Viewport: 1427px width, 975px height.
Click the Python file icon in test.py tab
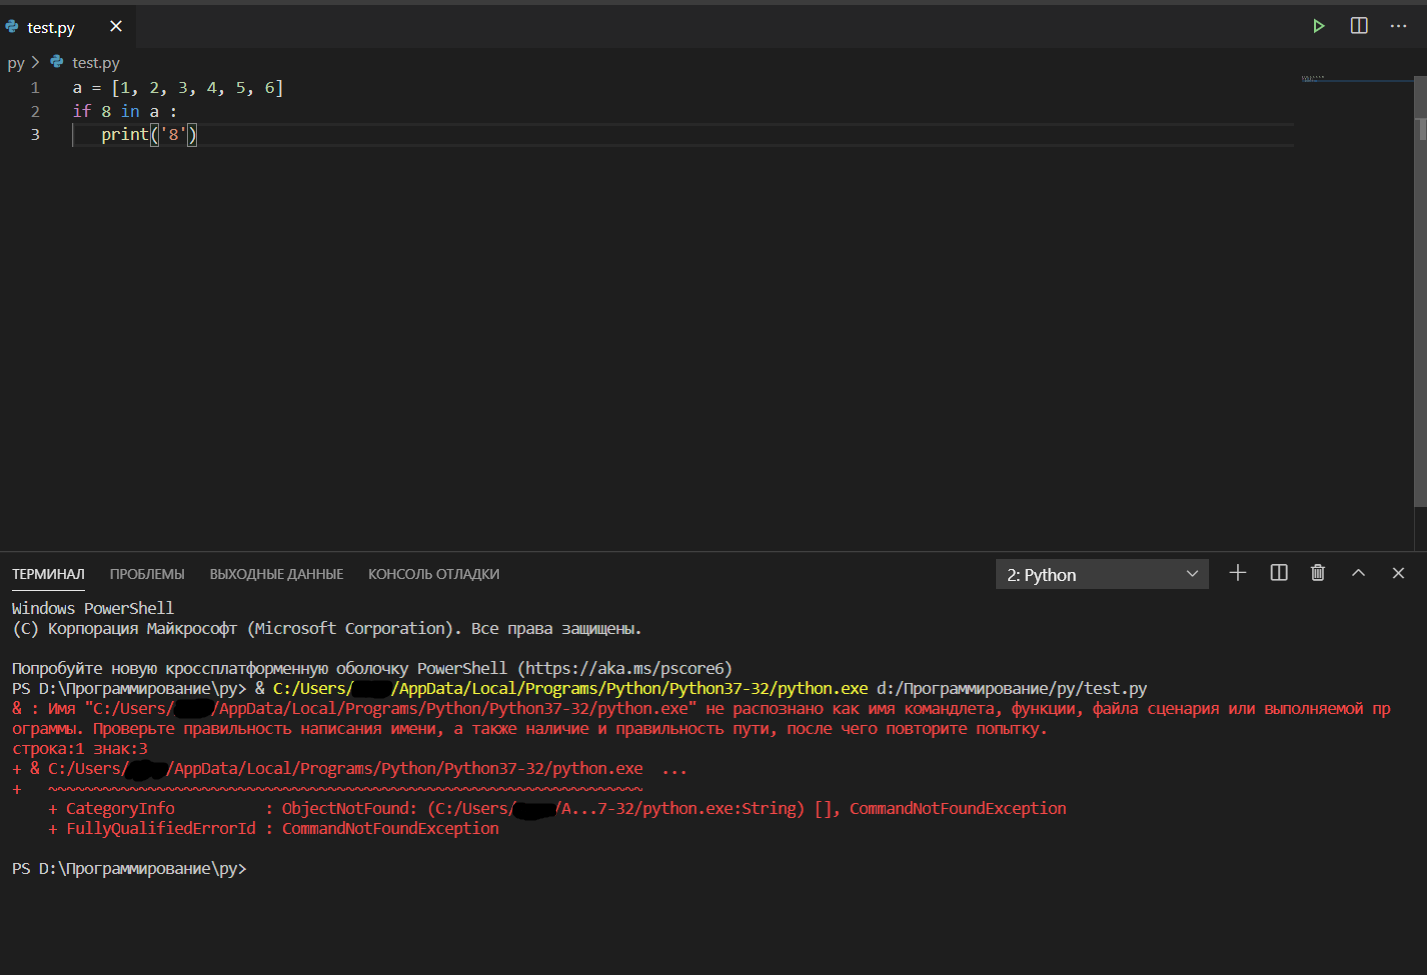click(x=12, y=27)
